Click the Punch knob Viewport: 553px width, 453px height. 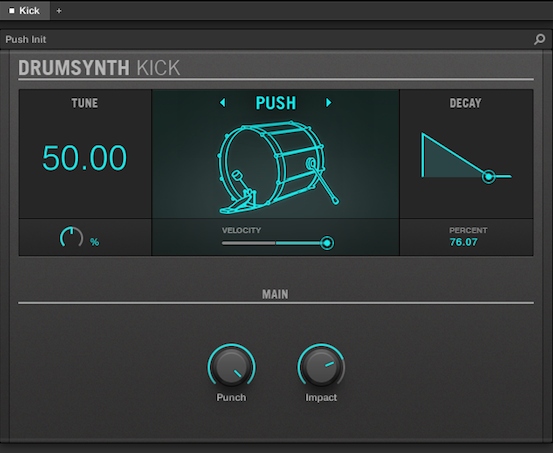231,366
